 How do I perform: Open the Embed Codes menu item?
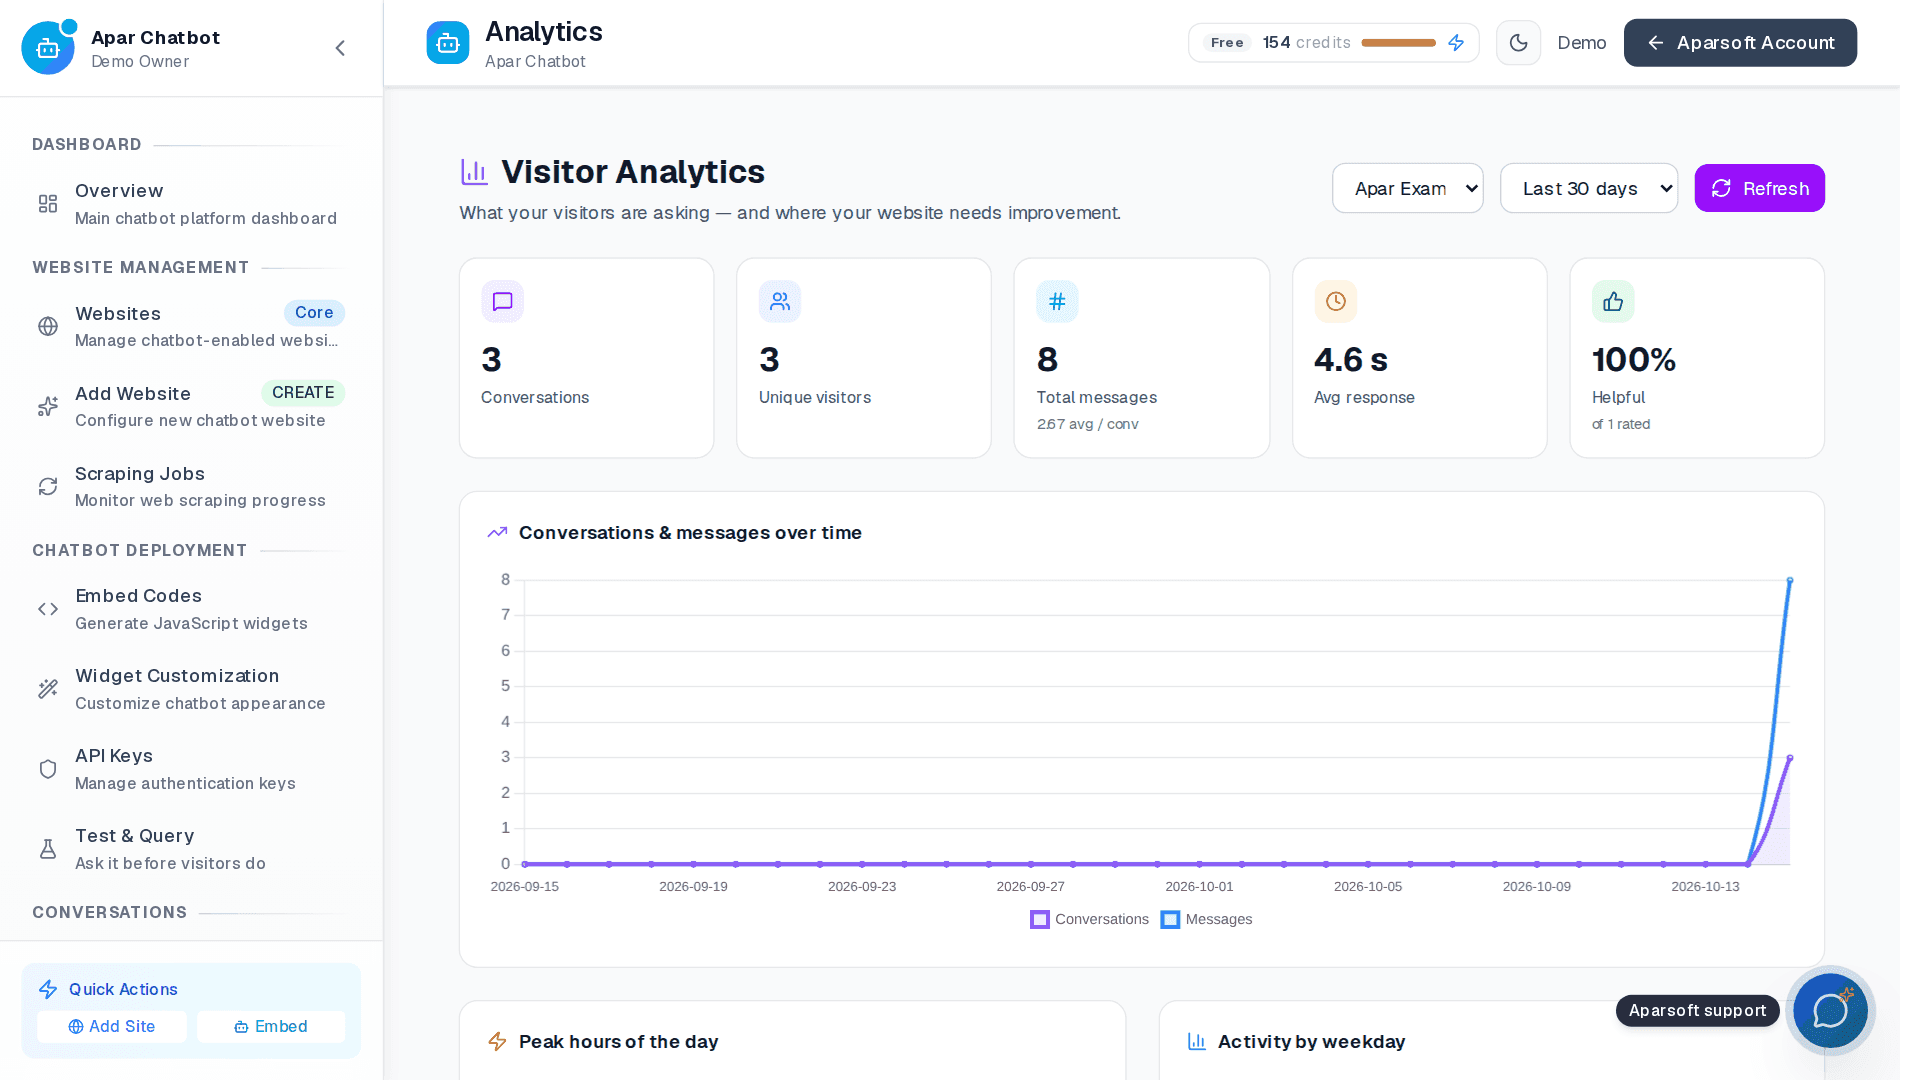[191, 609]
